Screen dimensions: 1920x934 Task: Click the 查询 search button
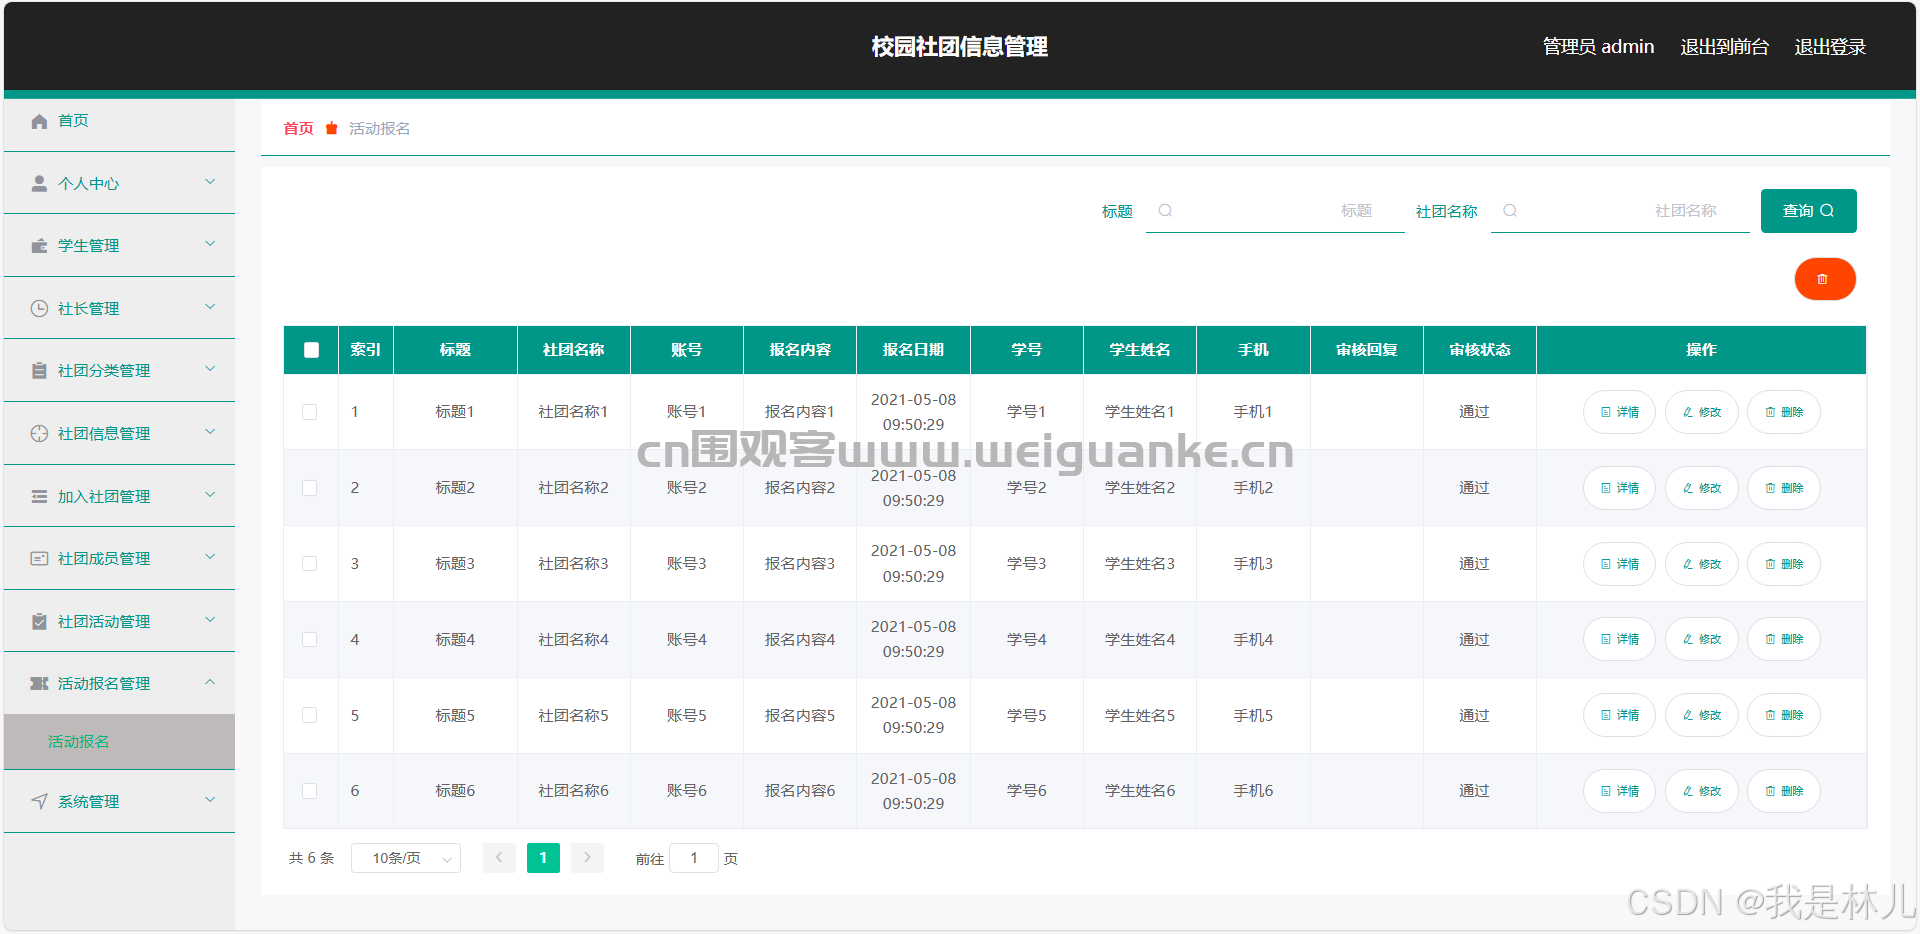pyautogui.click(x=1808, y=211)
